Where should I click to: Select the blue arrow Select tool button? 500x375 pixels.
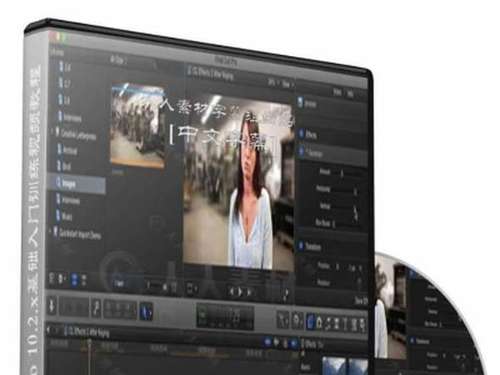[x=146, y=311]
